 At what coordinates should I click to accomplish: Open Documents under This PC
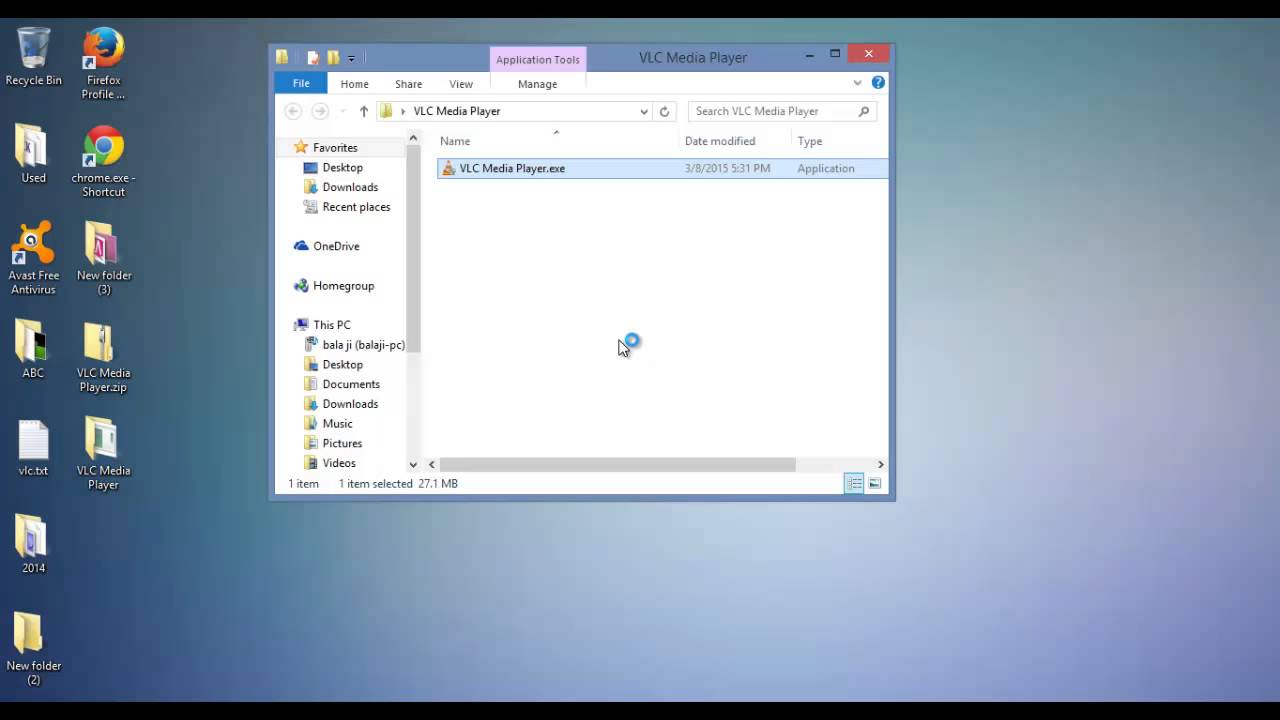pos(351,384)
